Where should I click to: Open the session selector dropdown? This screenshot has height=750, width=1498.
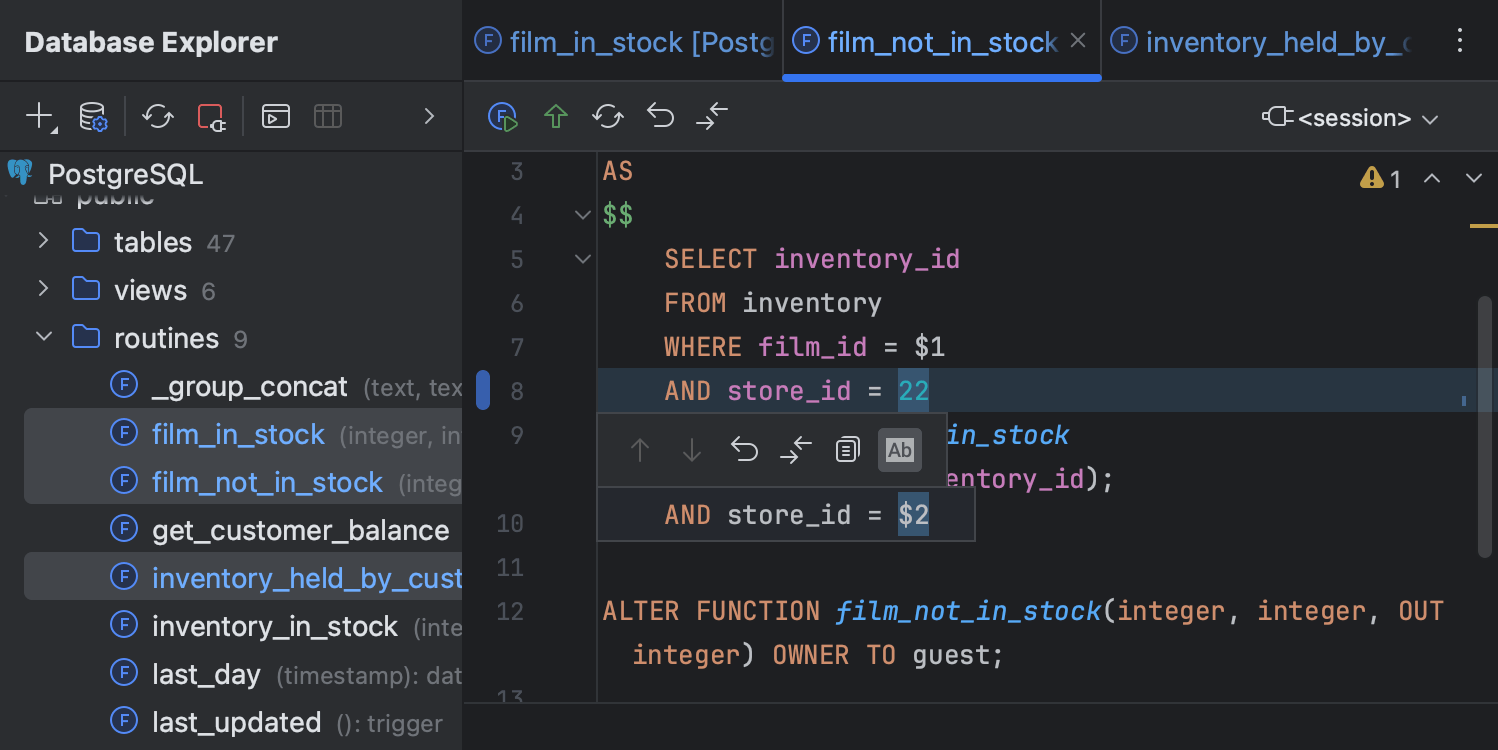(x=1349, y=116)
